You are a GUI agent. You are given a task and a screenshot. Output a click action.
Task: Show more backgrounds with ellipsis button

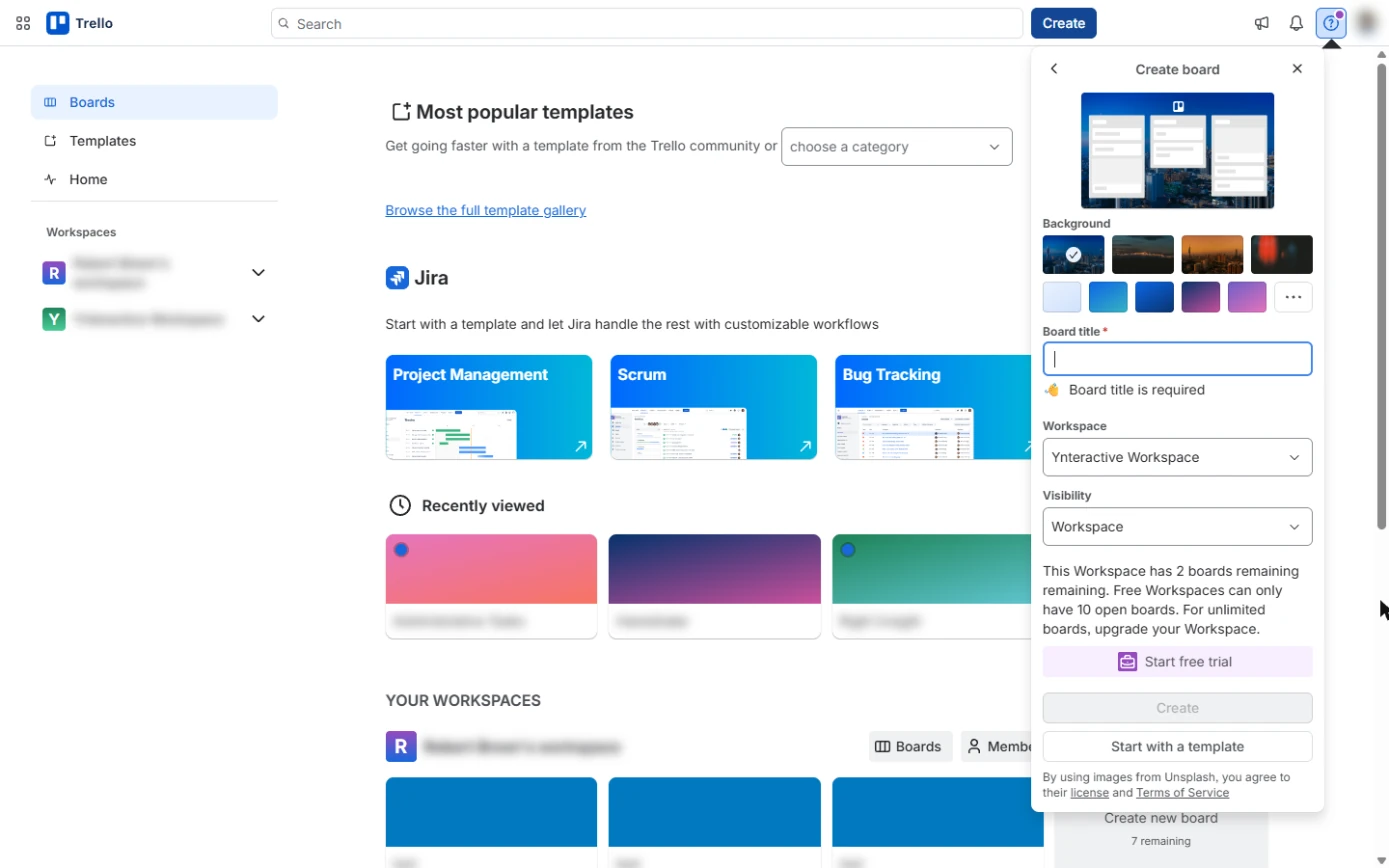point(1294,297)
